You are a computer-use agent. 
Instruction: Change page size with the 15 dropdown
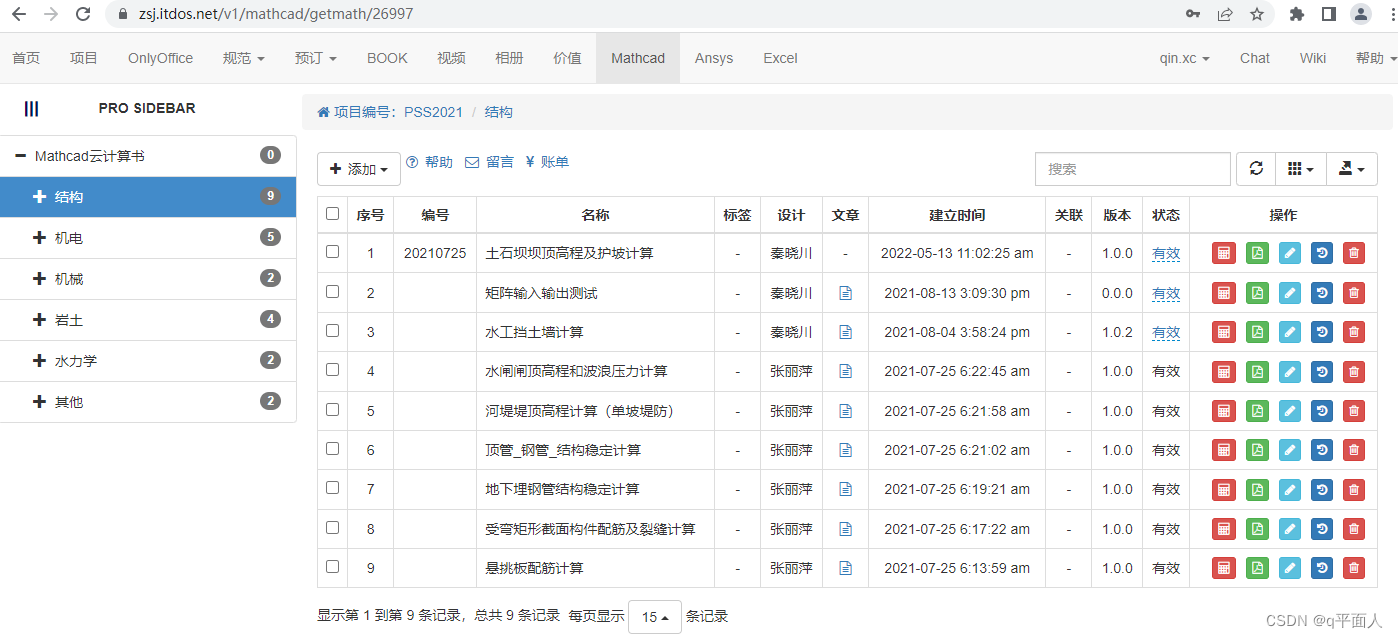click(x=654, y=617)
